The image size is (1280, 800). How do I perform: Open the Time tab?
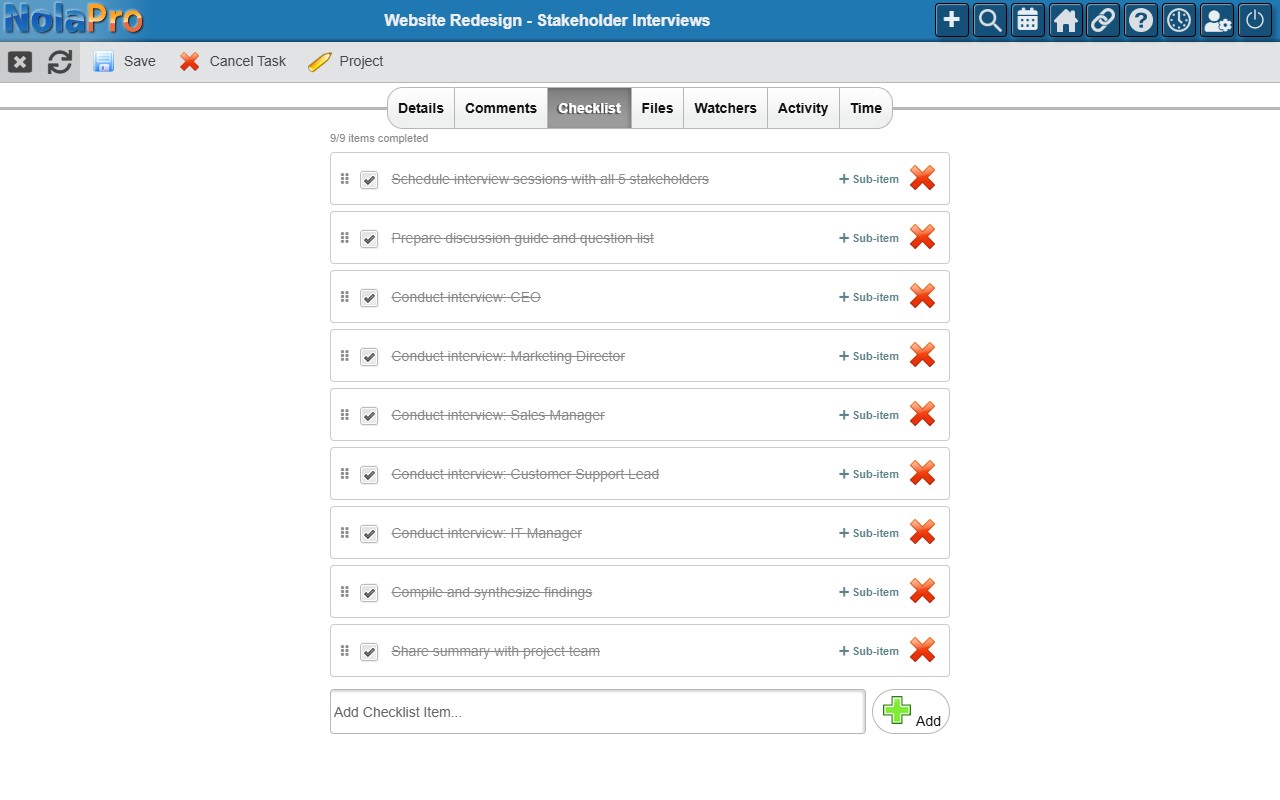(x=866, y=108)
